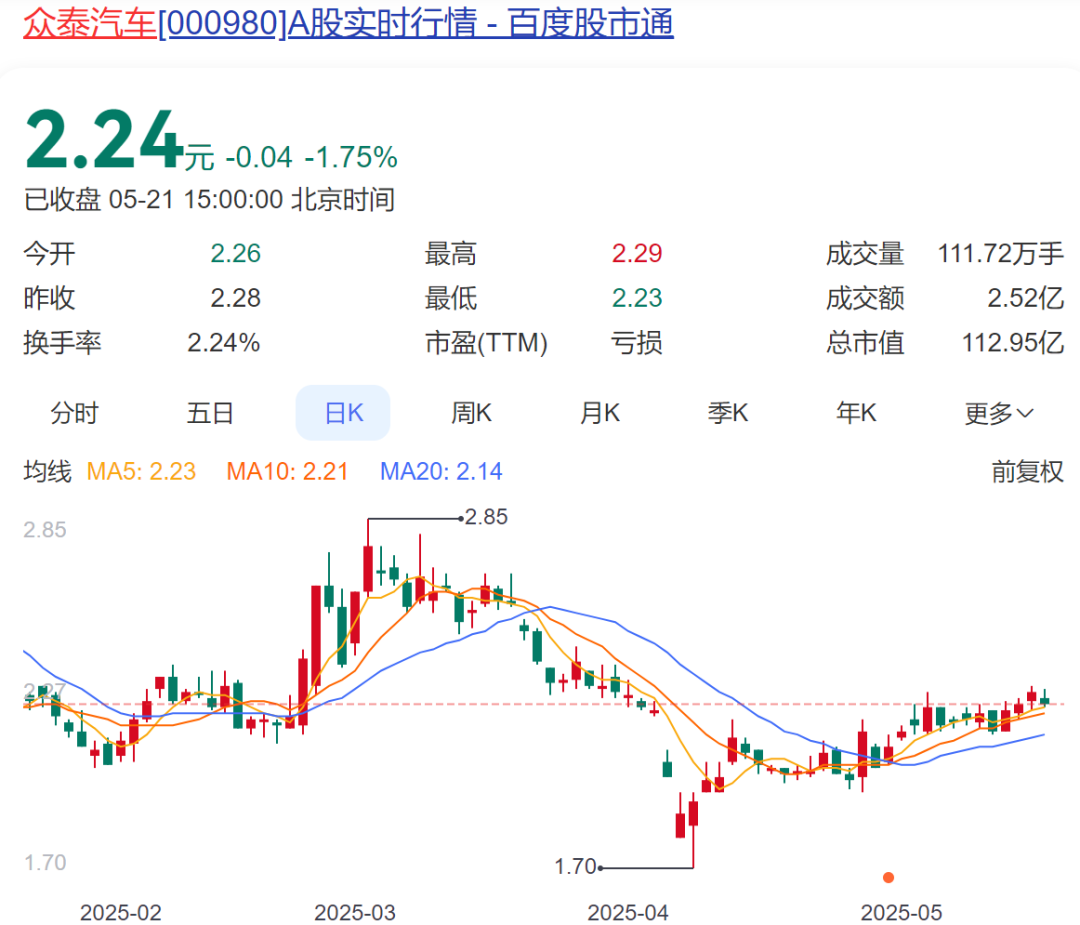Expand the 更多 dropdown
Image resolution: width=1080 pixels, height=925 pixels.
[999, 413]
